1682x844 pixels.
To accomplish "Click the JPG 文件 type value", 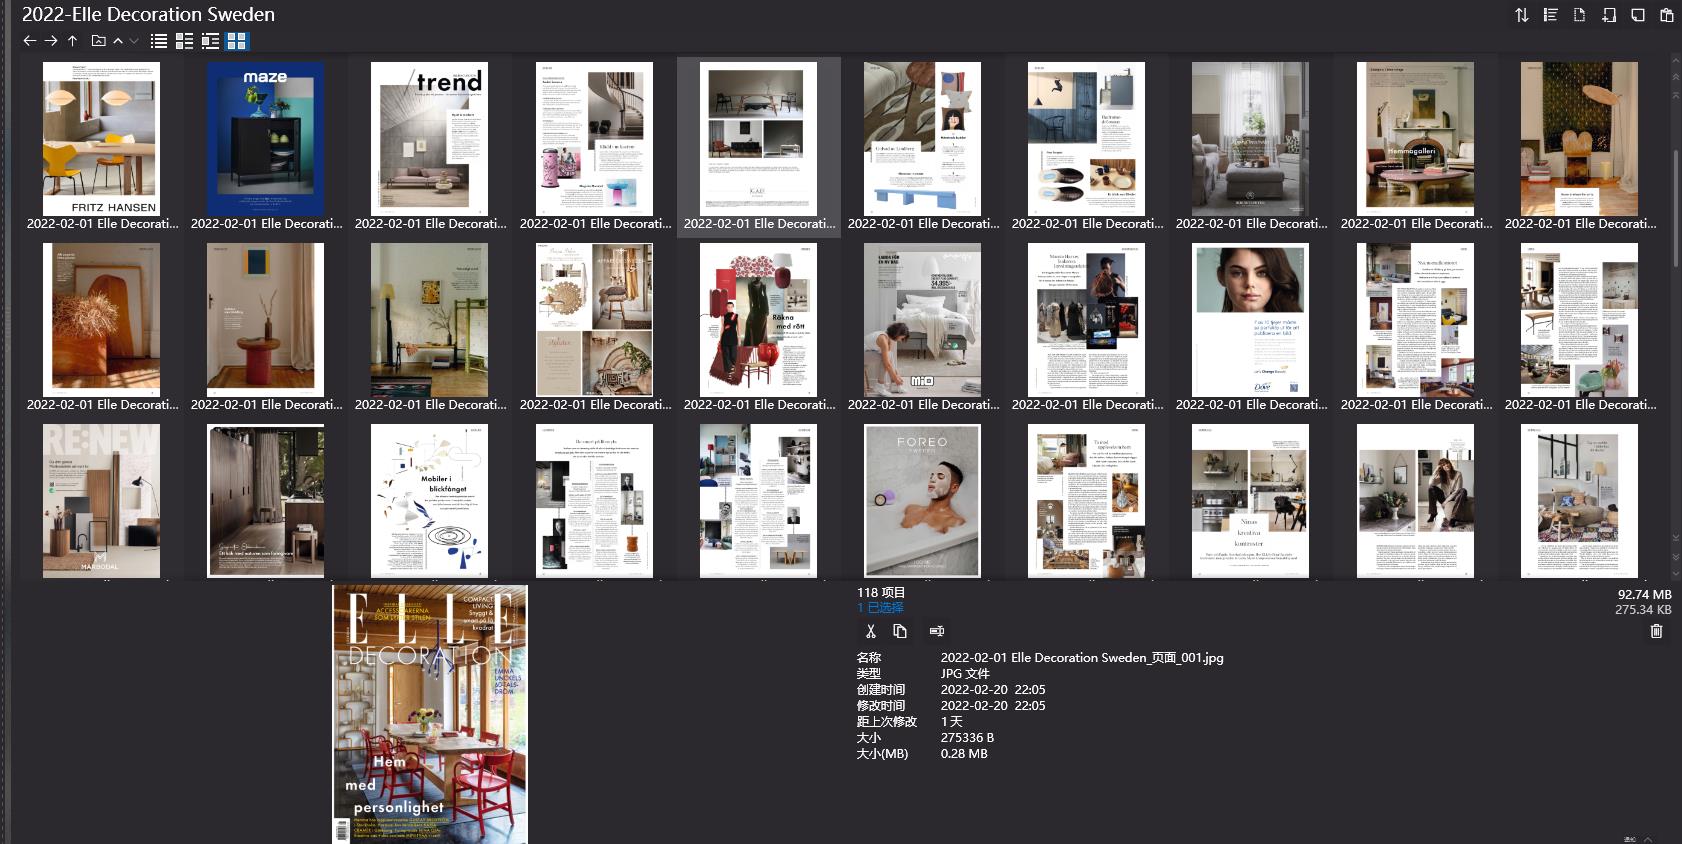I will (x=965, y=673).
